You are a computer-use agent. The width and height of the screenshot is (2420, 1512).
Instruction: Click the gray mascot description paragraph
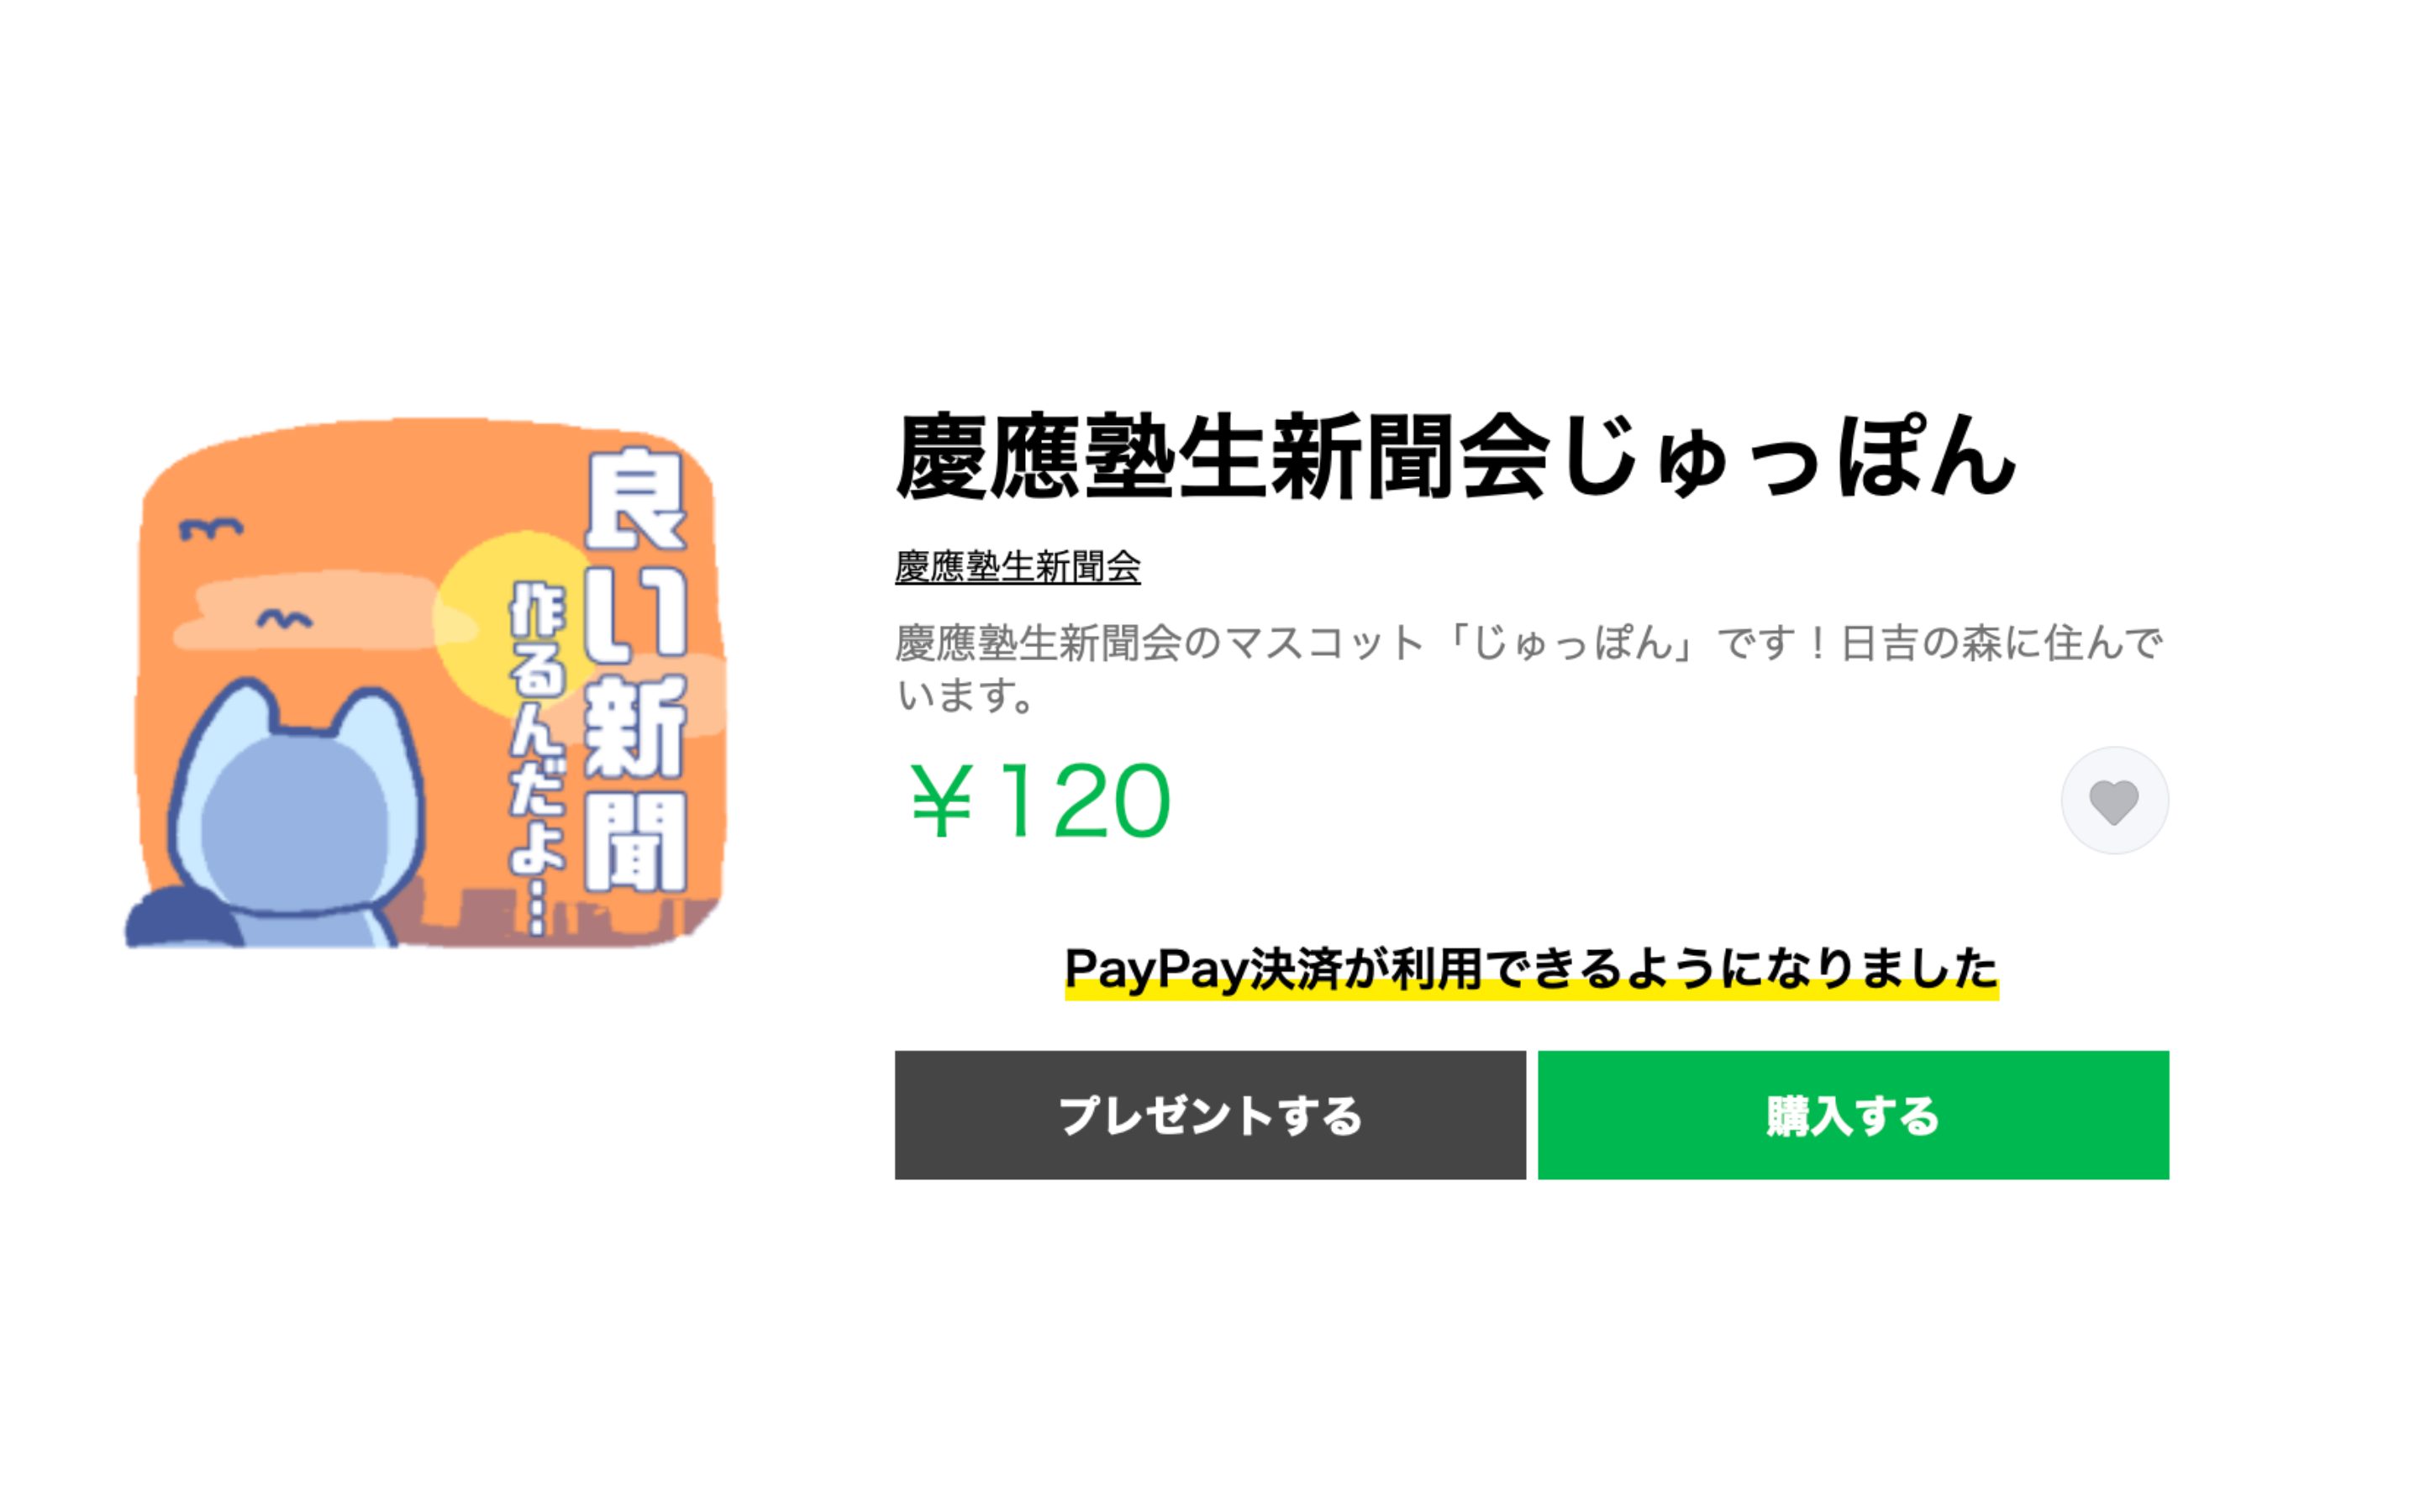click(1528, 668)
